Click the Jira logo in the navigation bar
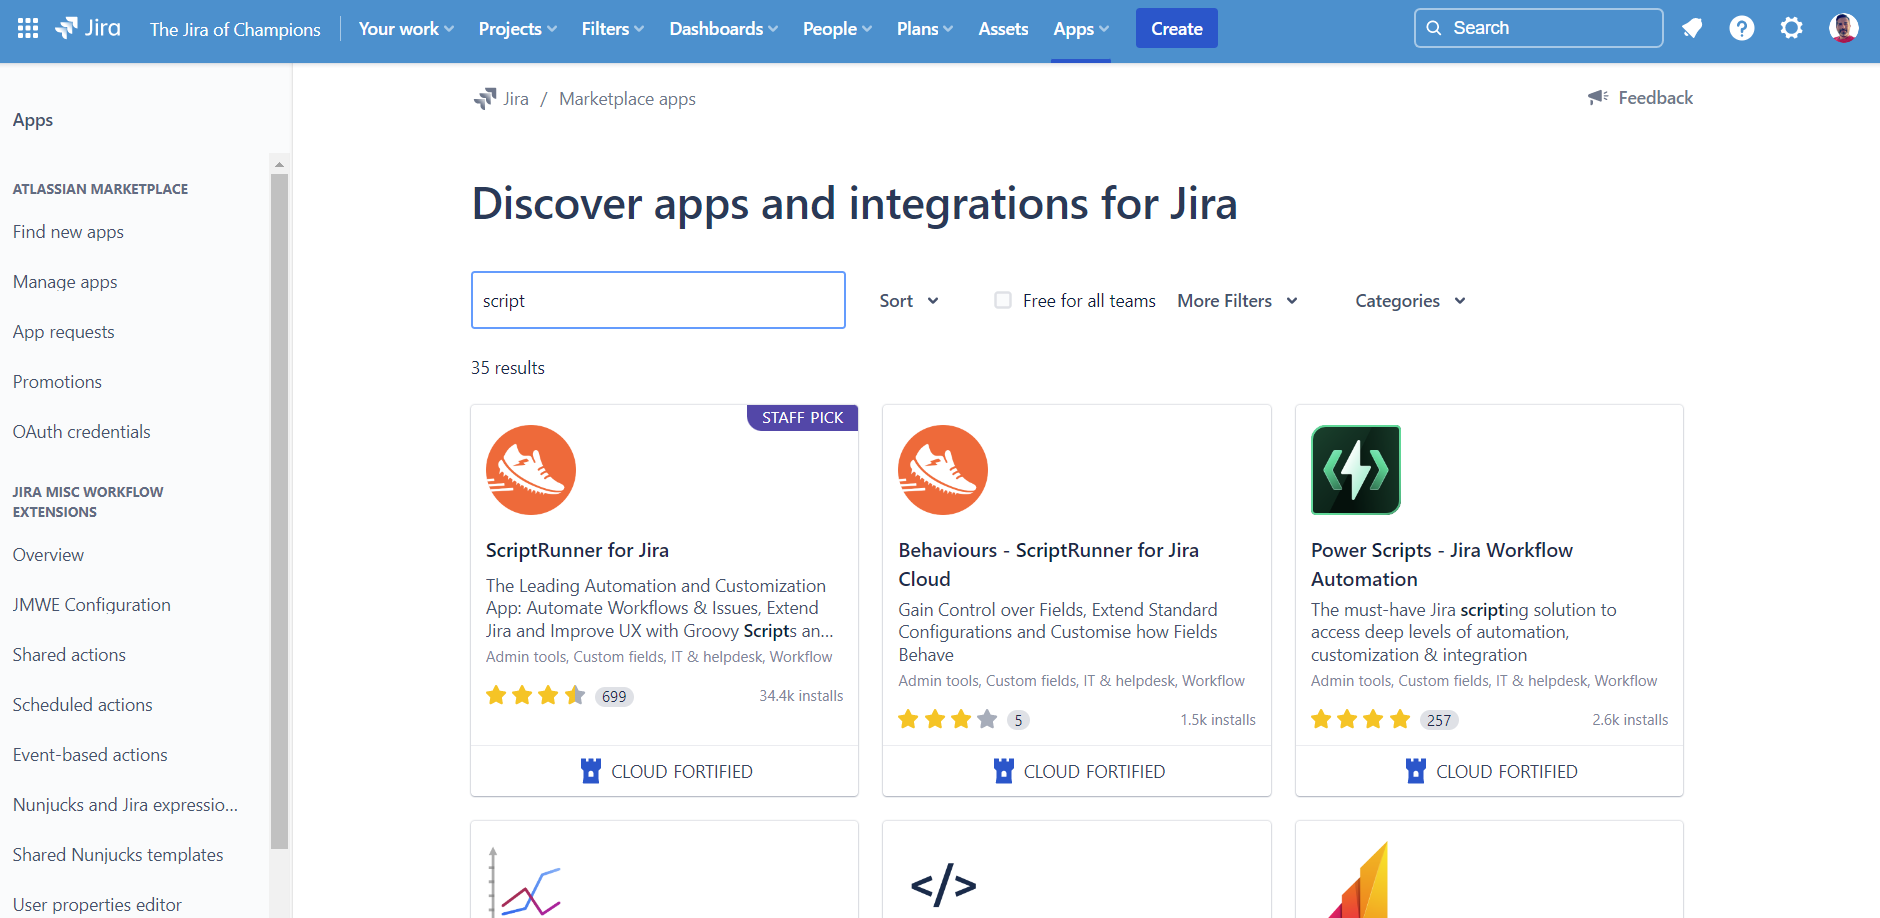1880x918 pixels. pyautogui.click(x=88, y=27)
